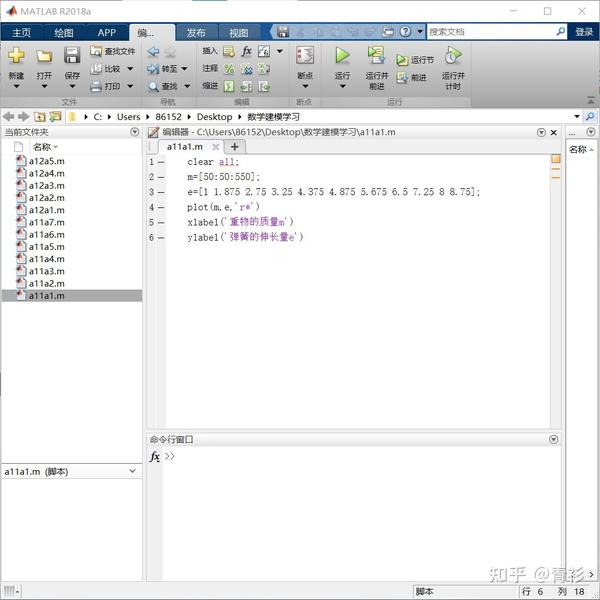Click the browse for folder icon
This screenshot has height=600, width=600.
55,116
